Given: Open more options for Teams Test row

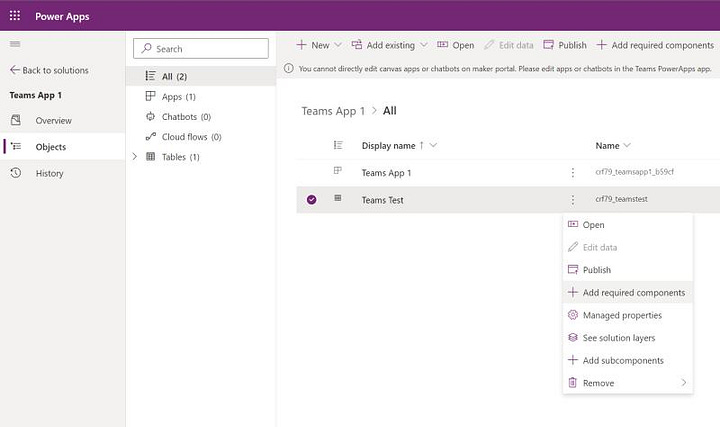Looking at the screenshot, I should click(x=573, y=200).
